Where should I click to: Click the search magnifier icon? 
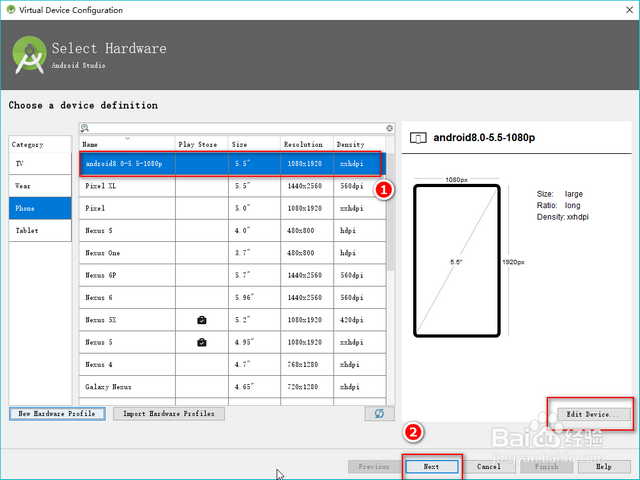click(x=84, y=128)
